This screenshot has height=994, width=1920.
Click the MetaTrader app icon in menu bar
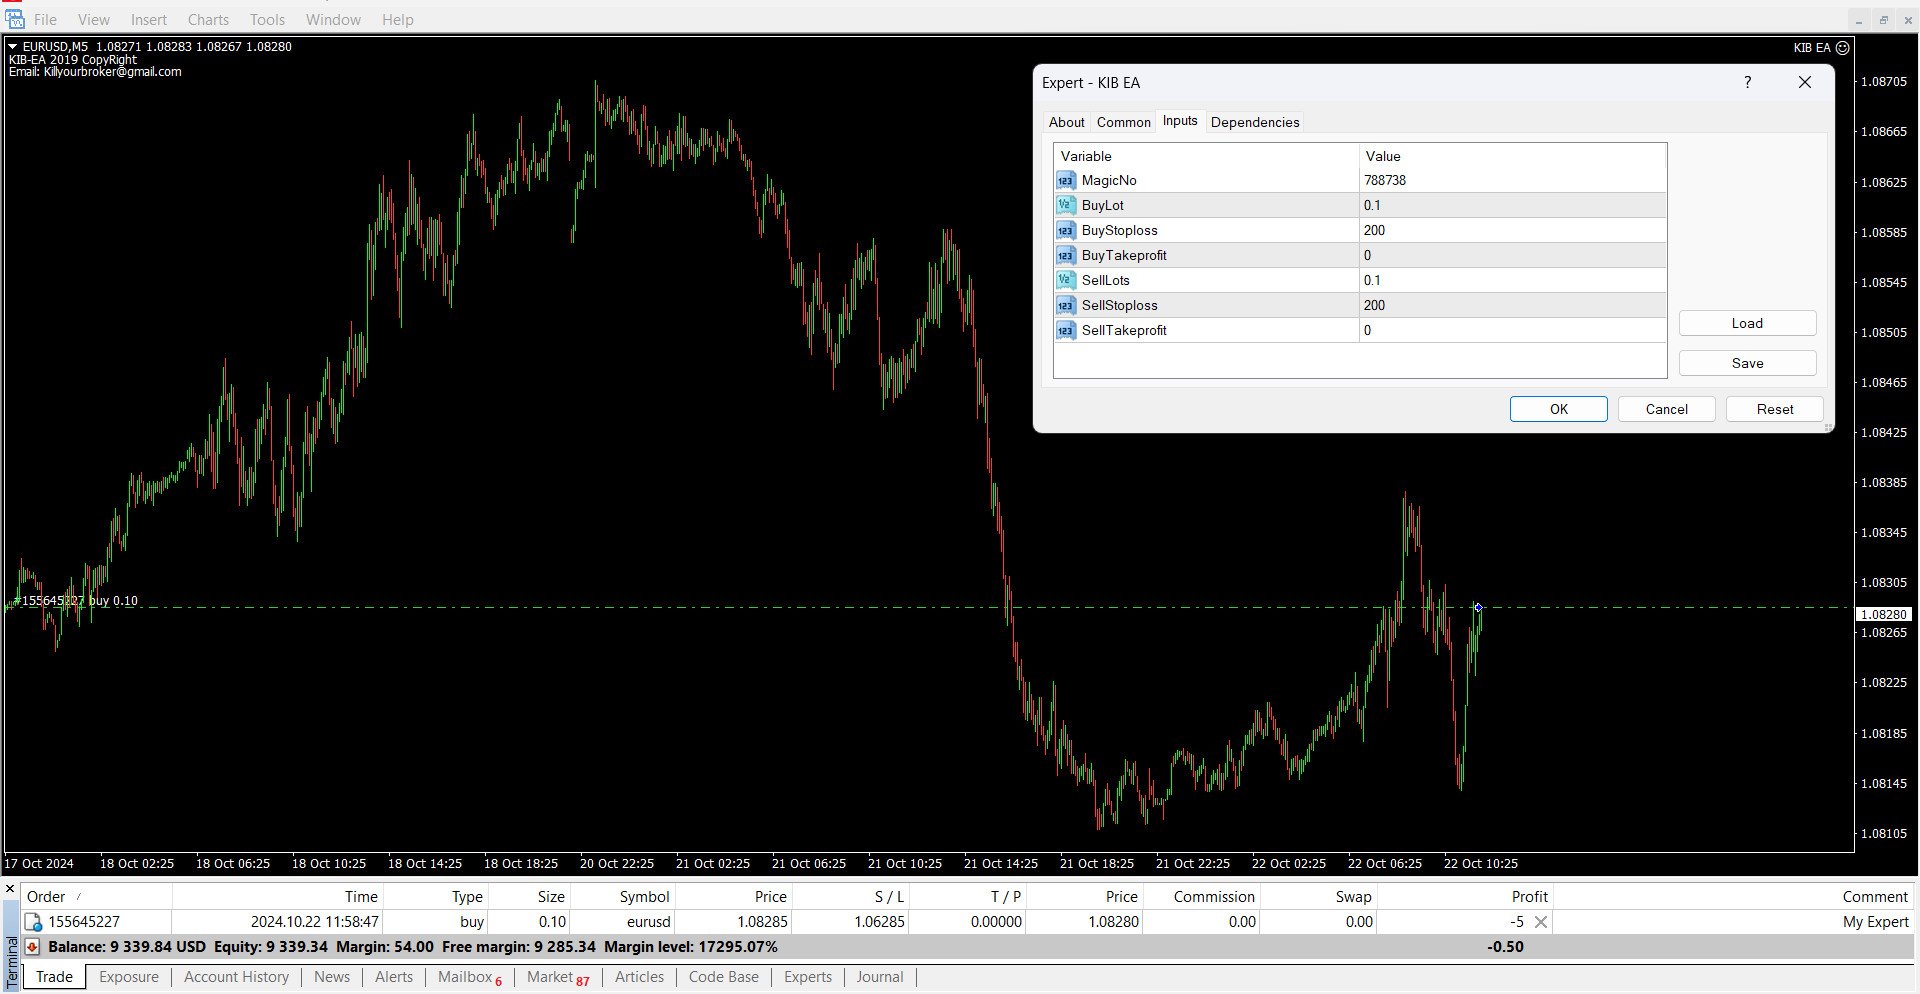[x=14, y=19]
